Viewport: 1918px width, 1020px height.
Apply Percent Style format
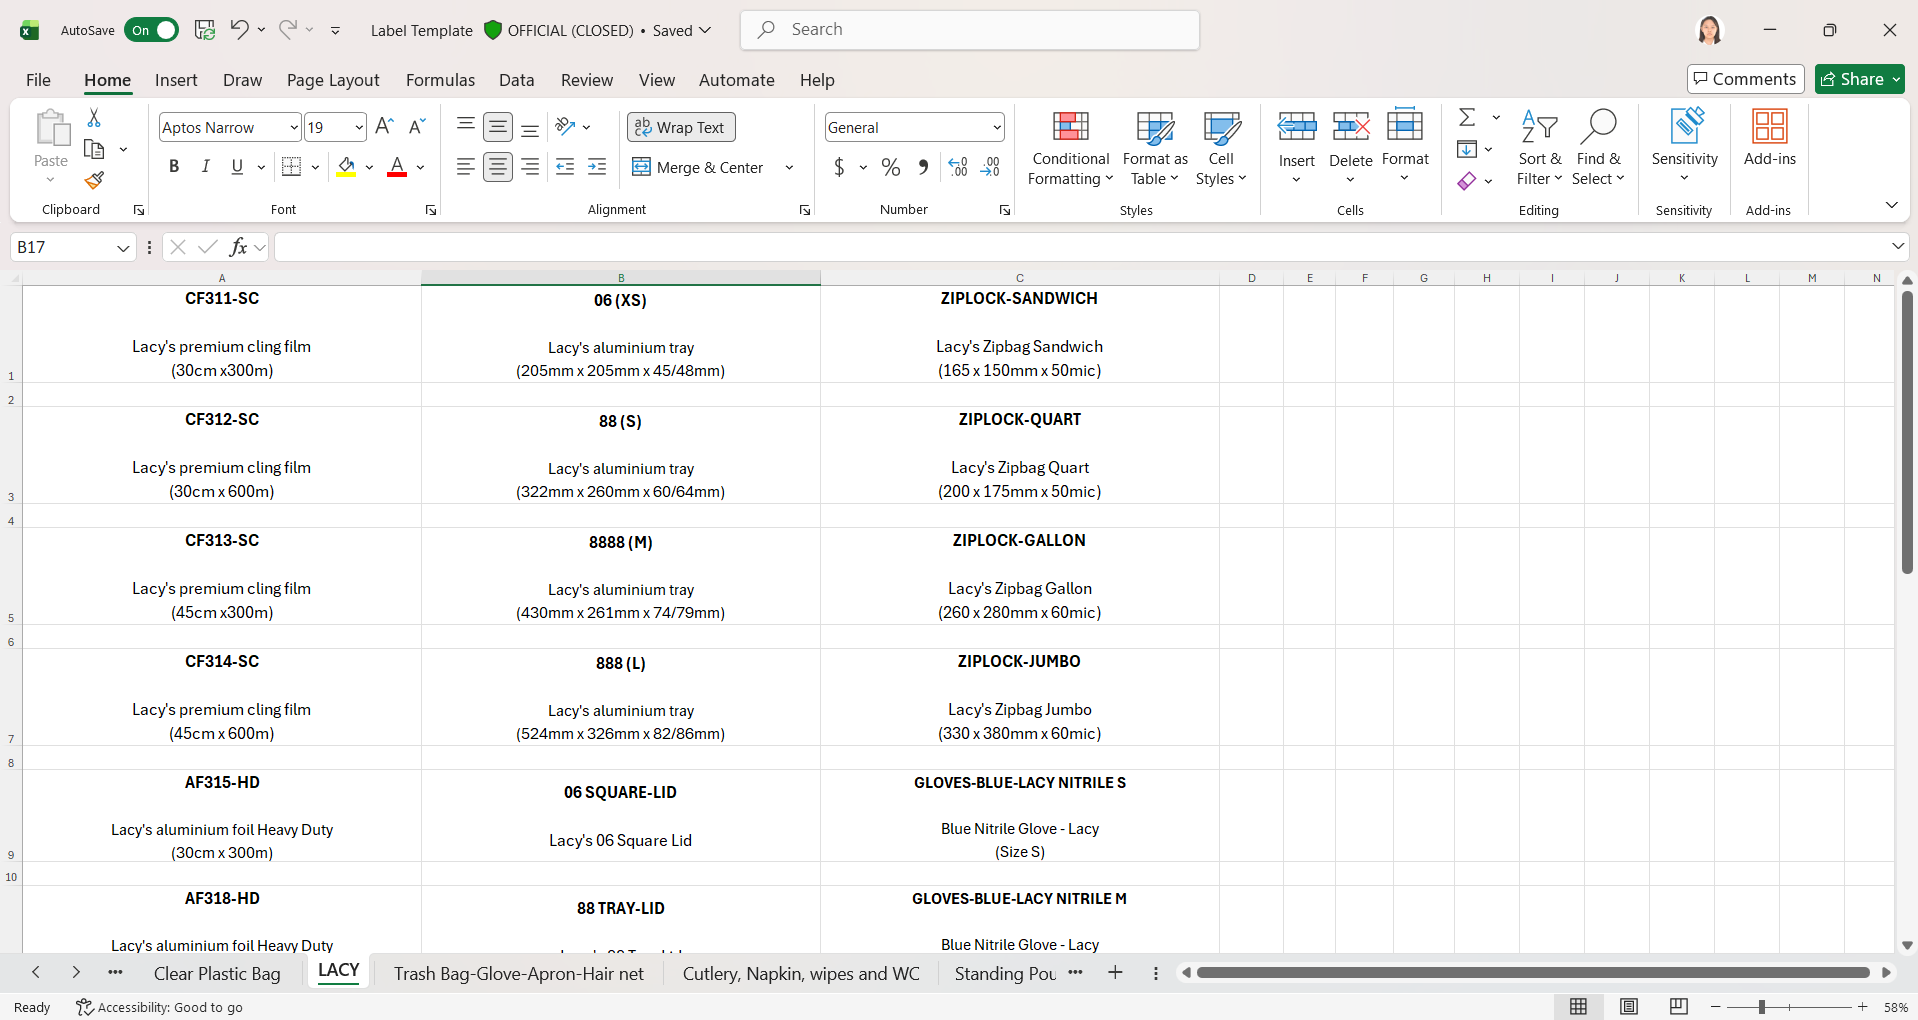click(x=891, y=167)
